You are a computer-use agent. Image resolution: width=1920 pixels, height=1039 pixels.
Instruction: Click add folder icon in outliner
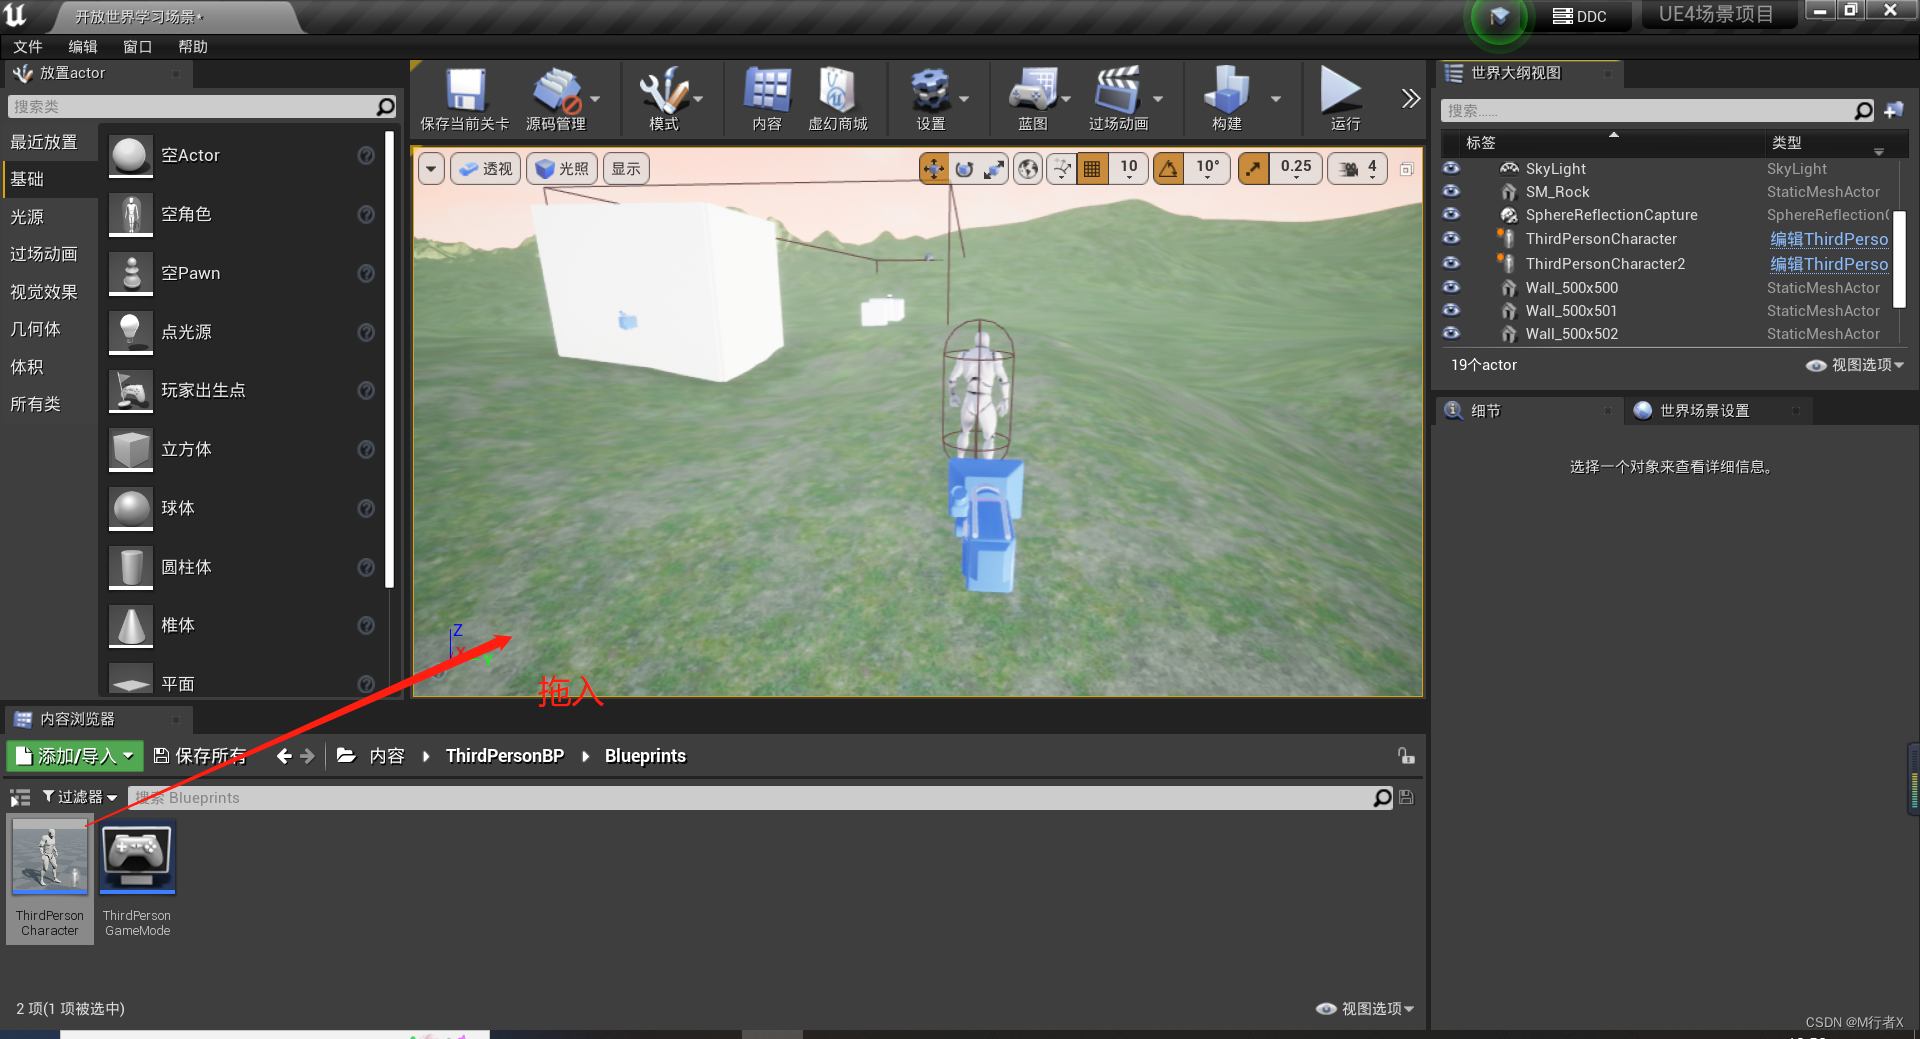click(1894, 110)
